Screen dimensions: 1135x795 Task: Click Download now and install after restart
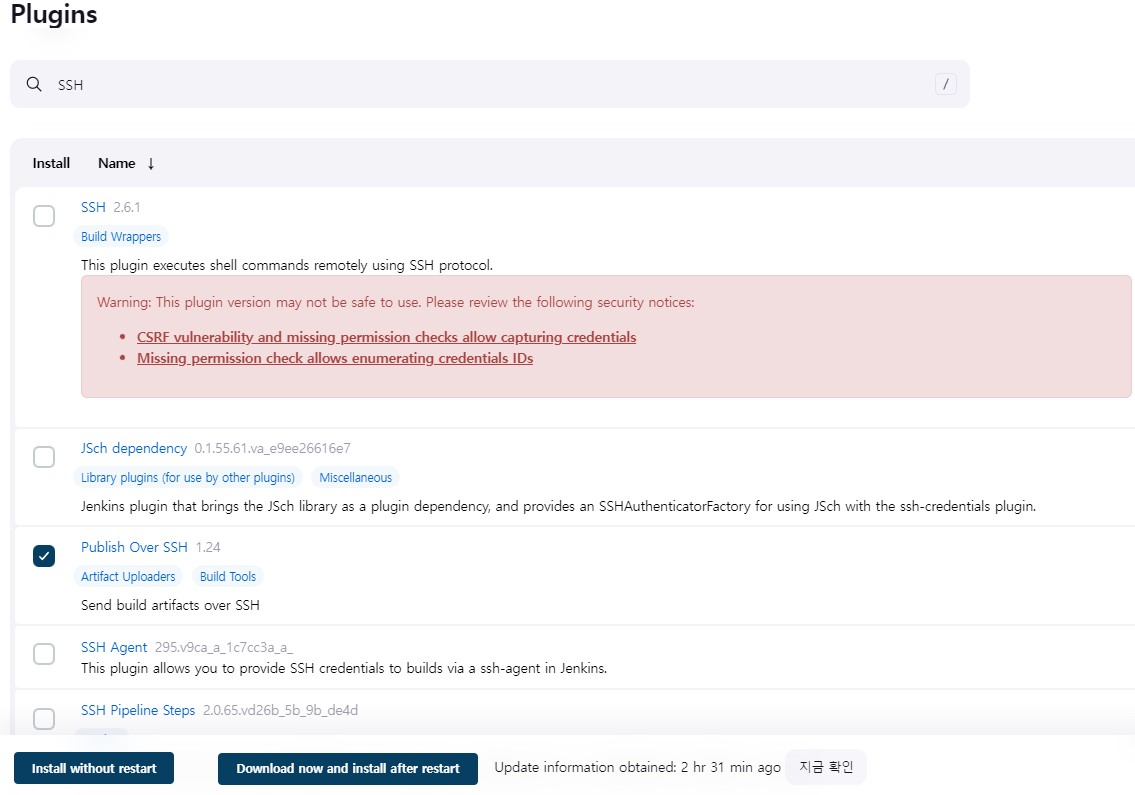tap(347, 768)
